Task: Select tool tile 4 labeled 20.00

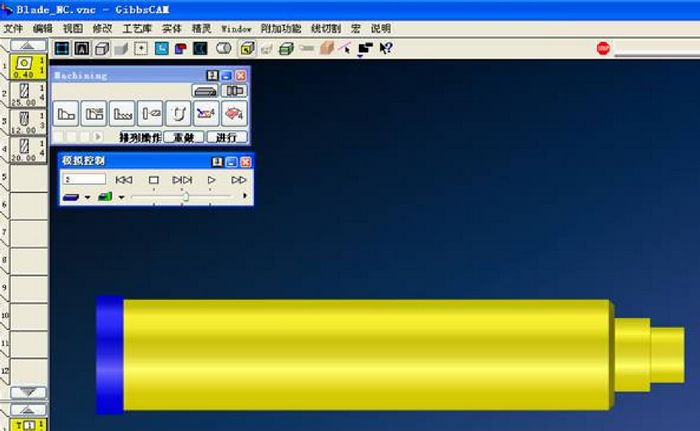Action: (28, 150)
